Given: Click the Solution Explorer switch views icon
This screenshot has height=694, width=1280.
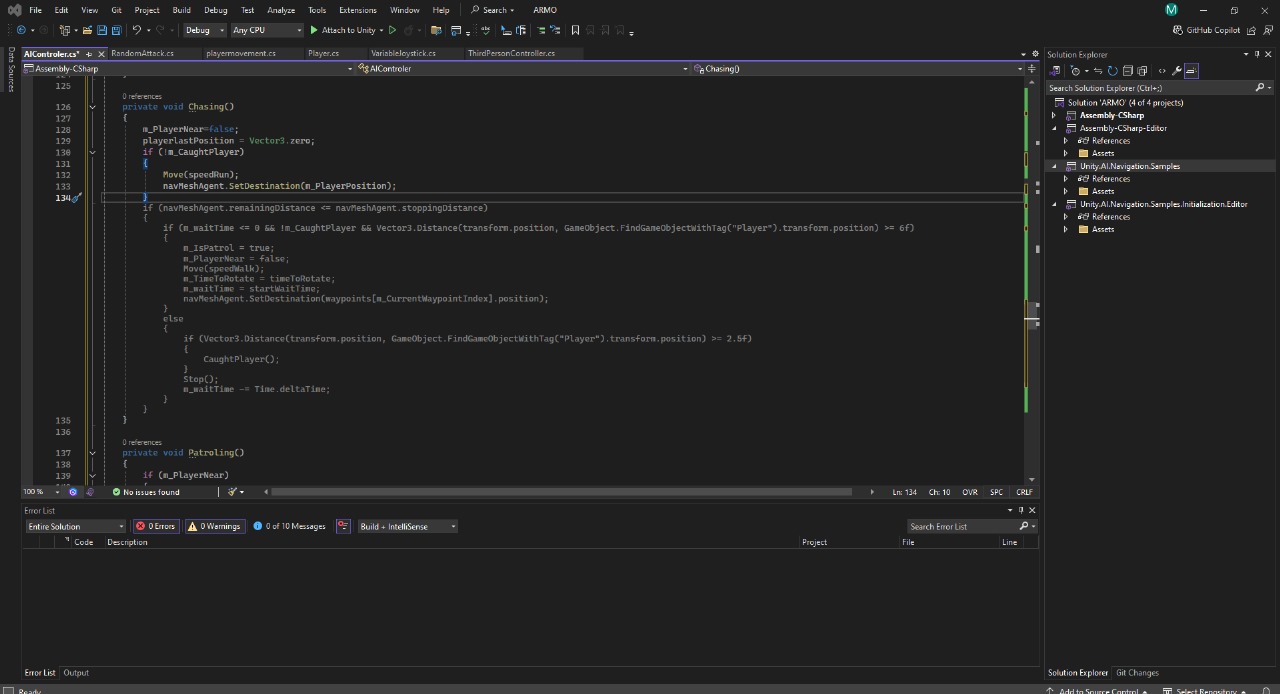Looking at the screenshot, I should point(1054,71).
